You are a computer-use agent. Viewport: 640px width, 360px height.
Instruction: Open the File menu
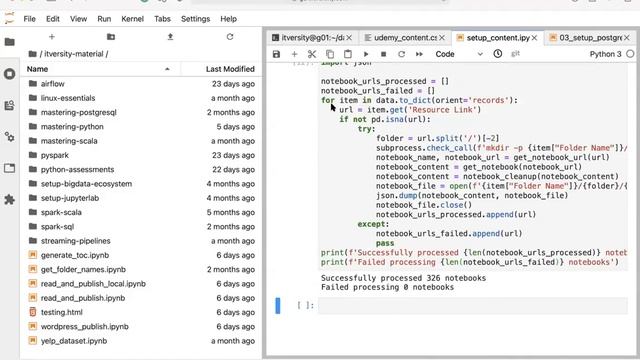point(29,19)
